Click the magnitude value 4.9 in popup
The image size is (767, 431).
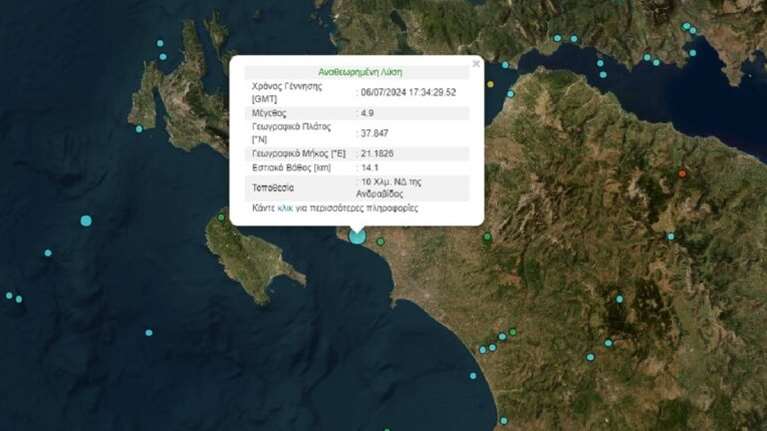pyautogui.click(x=368, y=113)
